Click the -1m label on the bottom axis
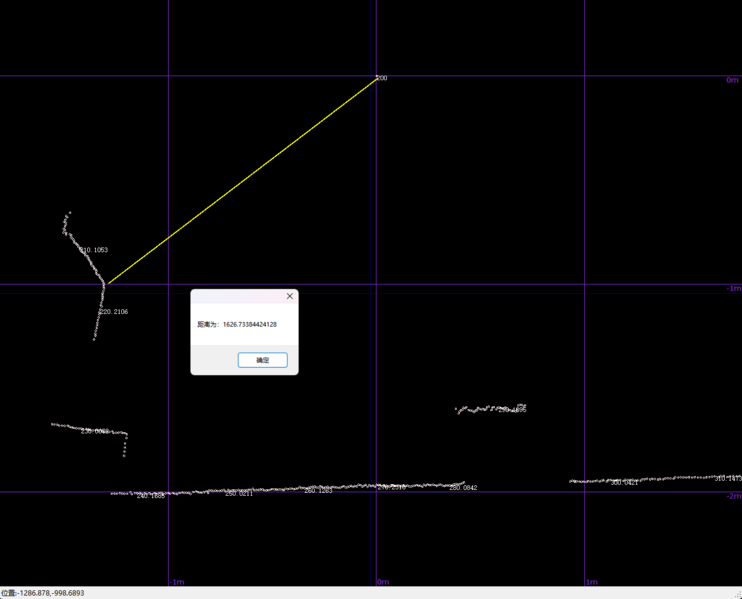 [x=176, y=582]
